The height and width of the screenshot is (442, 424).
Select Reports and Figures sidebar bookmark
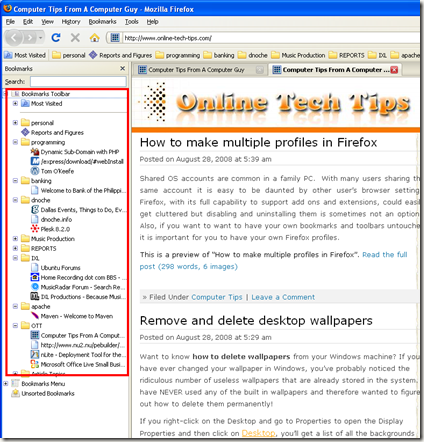pos(53,133)
